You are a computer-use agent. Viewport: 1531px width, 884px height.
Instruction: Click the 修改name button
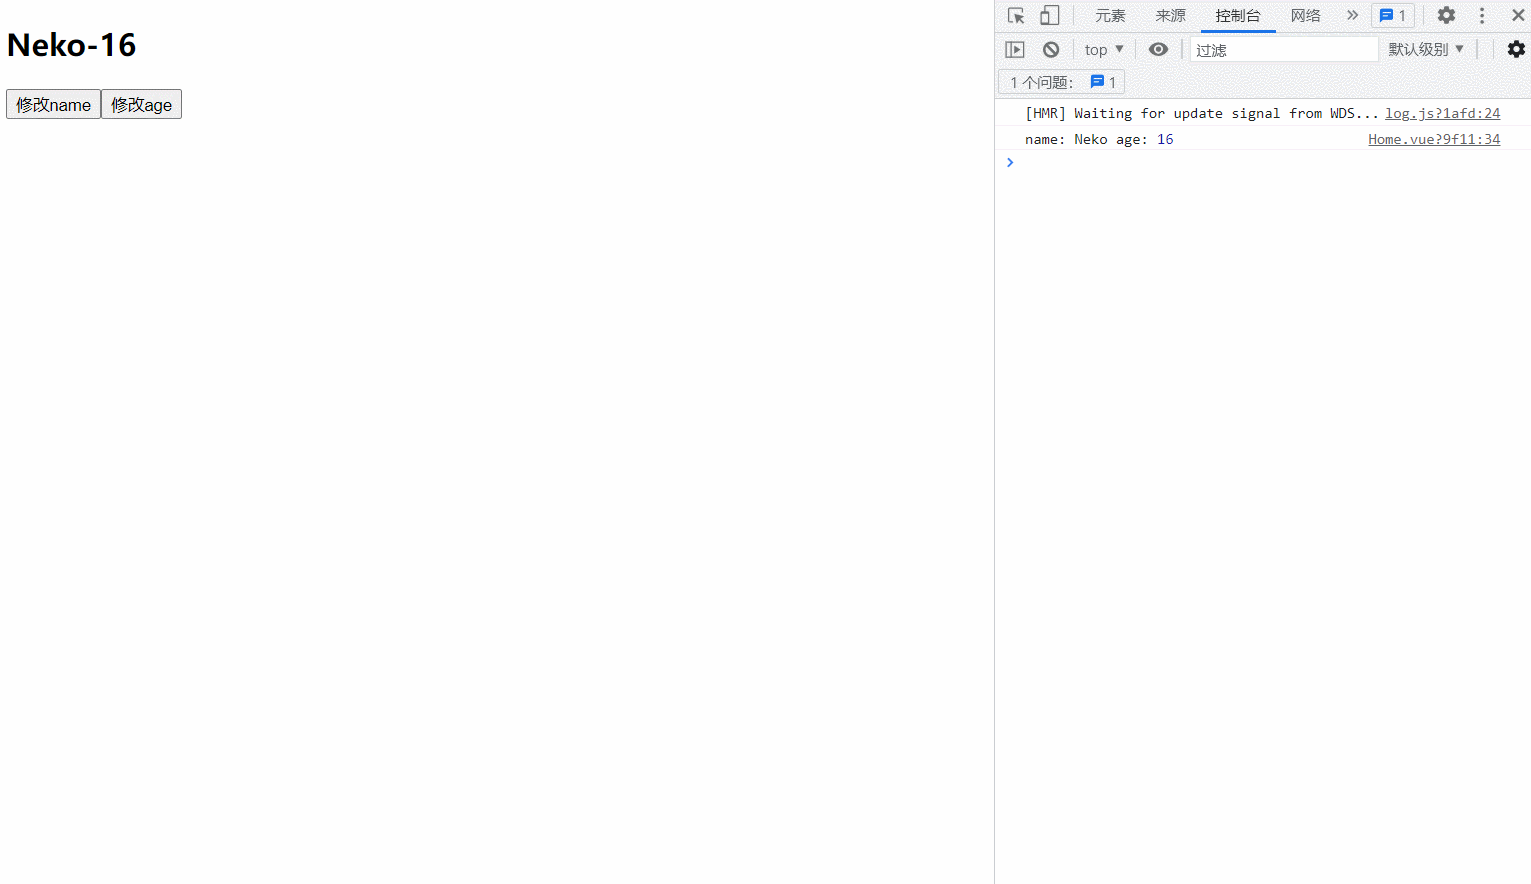click(x=53, y=104)
